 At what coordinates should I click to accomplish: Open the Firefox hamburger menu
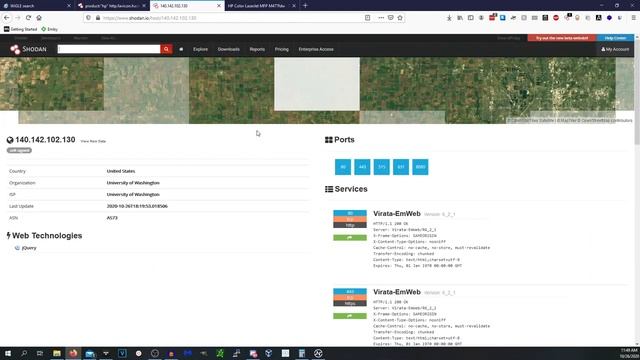pos(633,18)
